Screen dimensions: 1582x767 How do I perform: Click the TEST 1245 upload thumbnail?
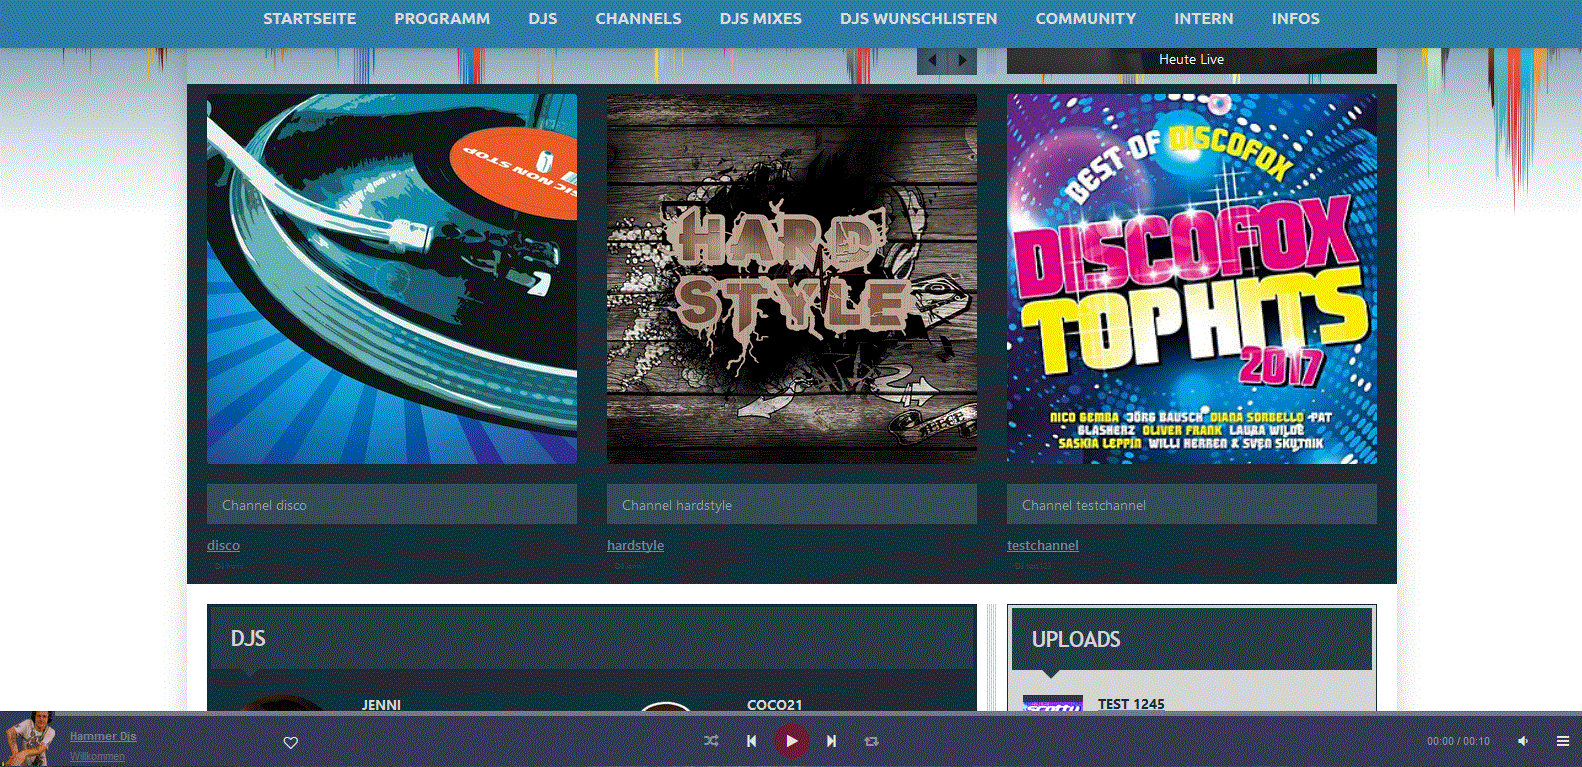[1053, 703]
